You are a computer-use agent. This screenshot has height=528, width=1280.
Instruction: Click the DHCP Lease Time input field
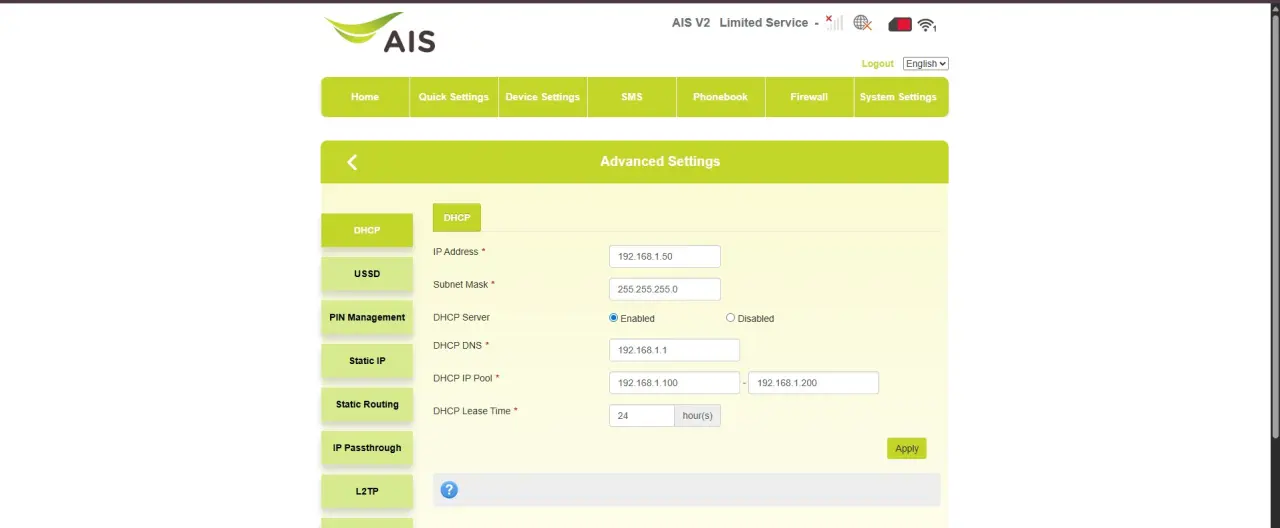click(x=642, y=415)
